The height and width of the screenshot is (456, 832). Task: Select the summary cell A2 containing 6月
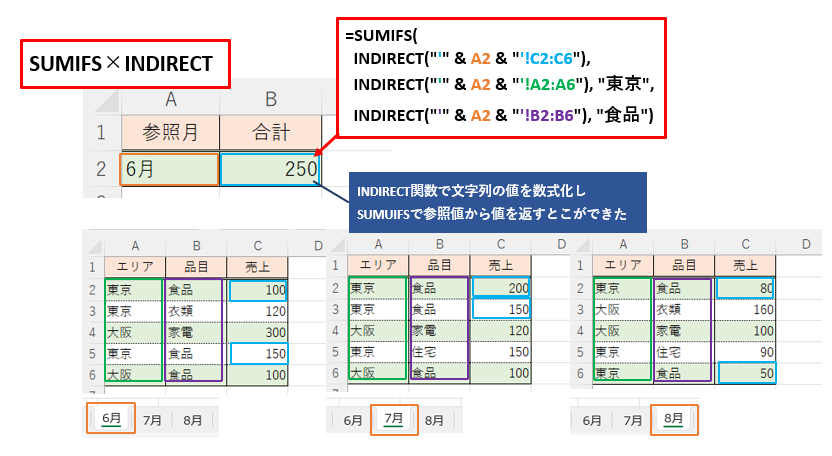[170, 169]
